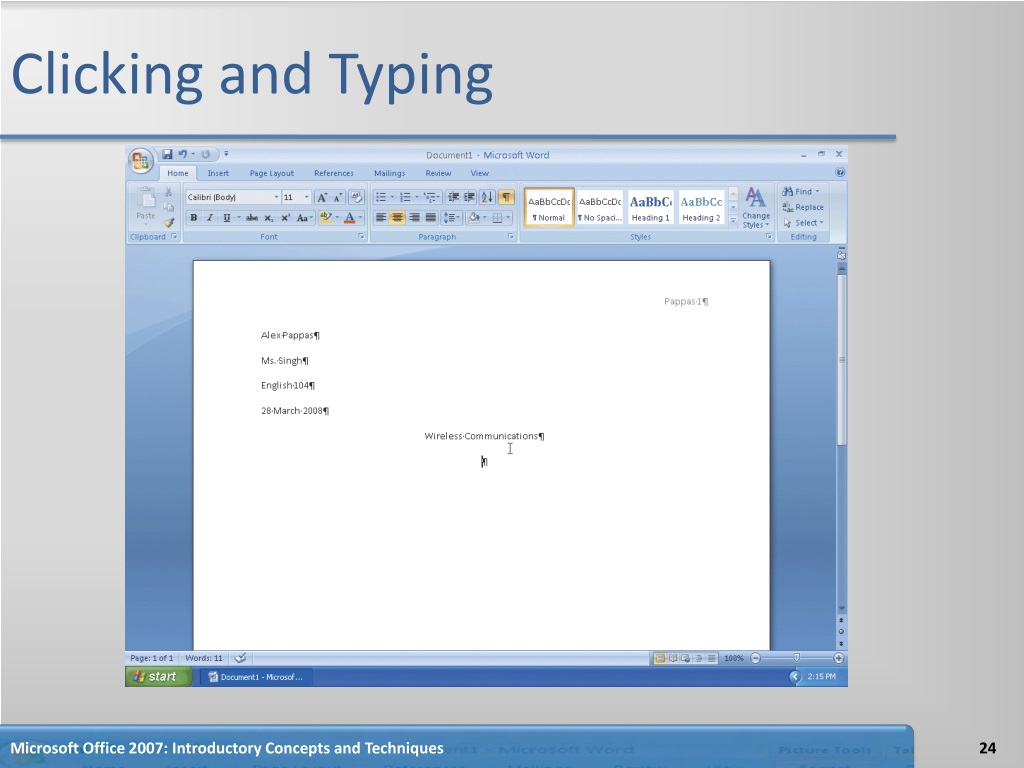Toggle Underline formatting

click(x=227, y=218)
